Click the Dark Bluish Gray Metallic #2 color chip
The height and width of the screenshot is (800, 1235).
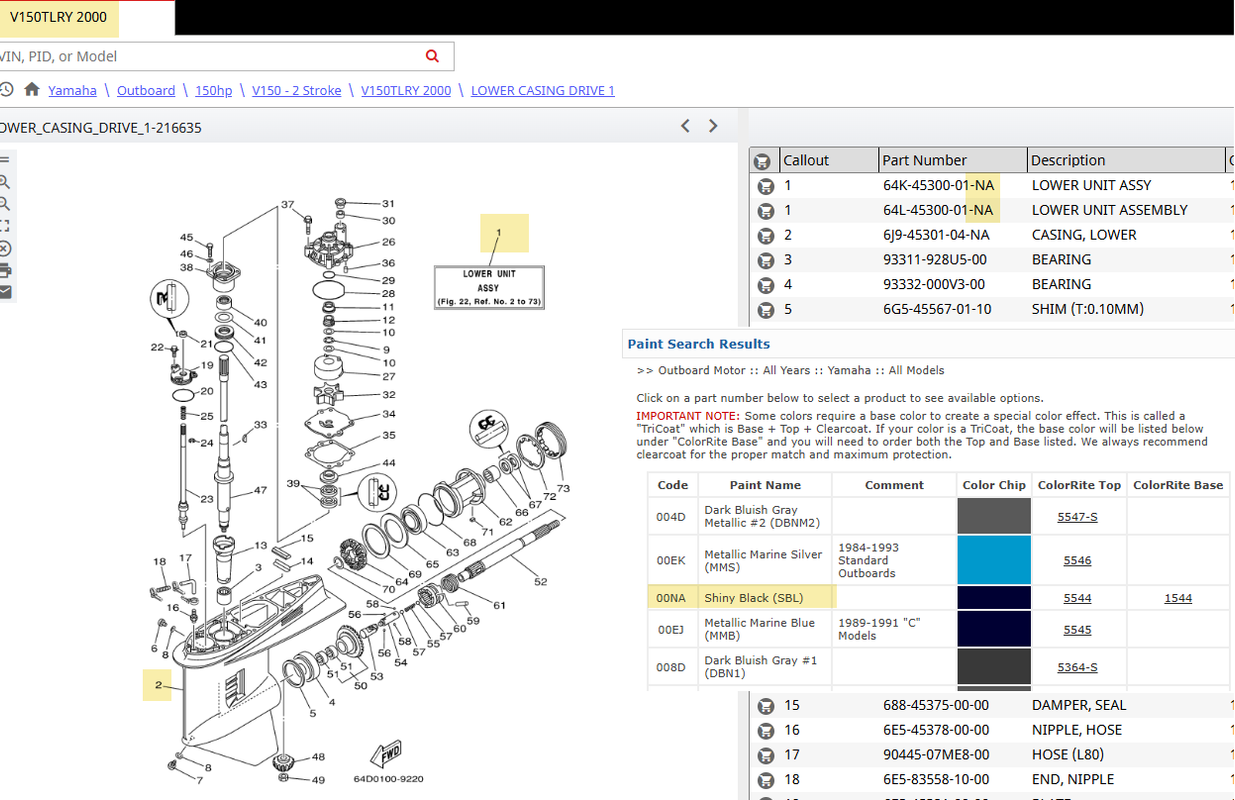(994, 517)
